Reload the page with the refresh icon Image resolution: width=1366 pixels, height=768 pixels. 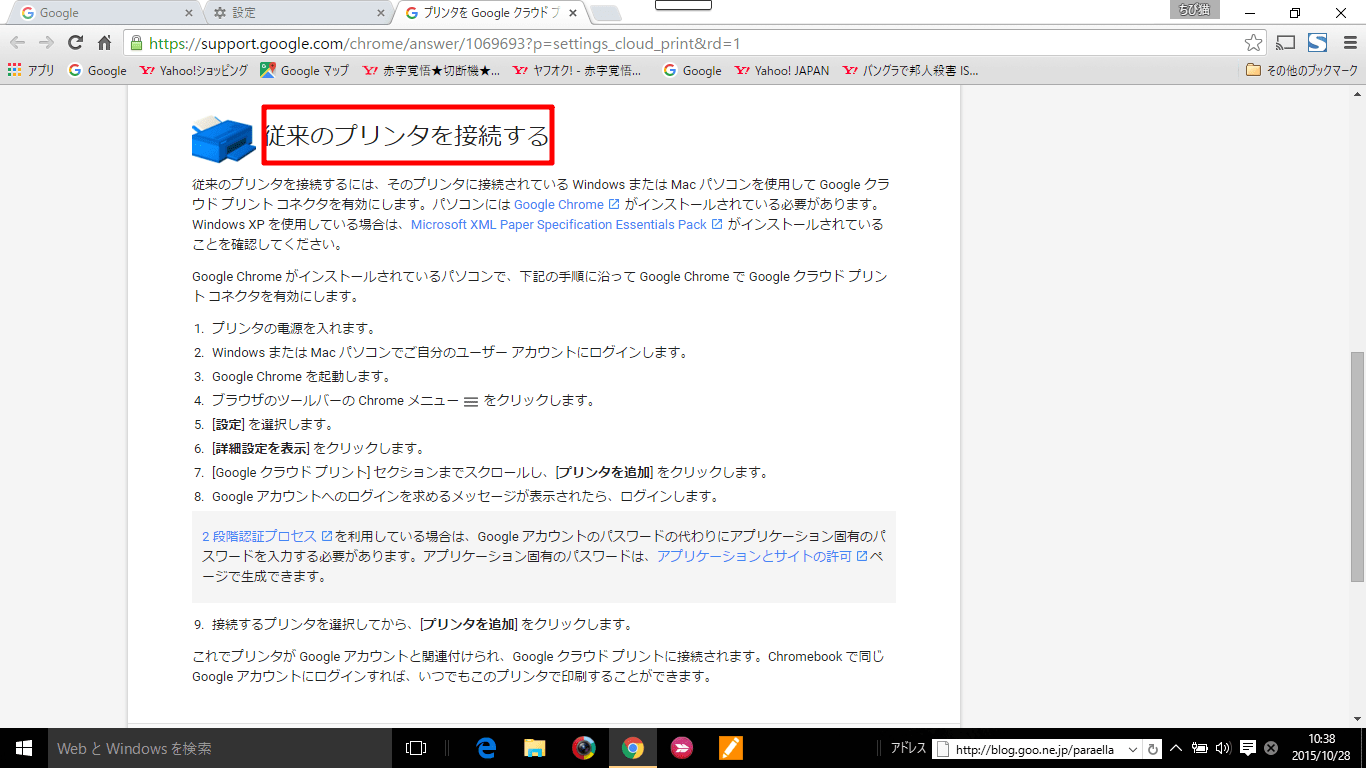pos(75,43)
